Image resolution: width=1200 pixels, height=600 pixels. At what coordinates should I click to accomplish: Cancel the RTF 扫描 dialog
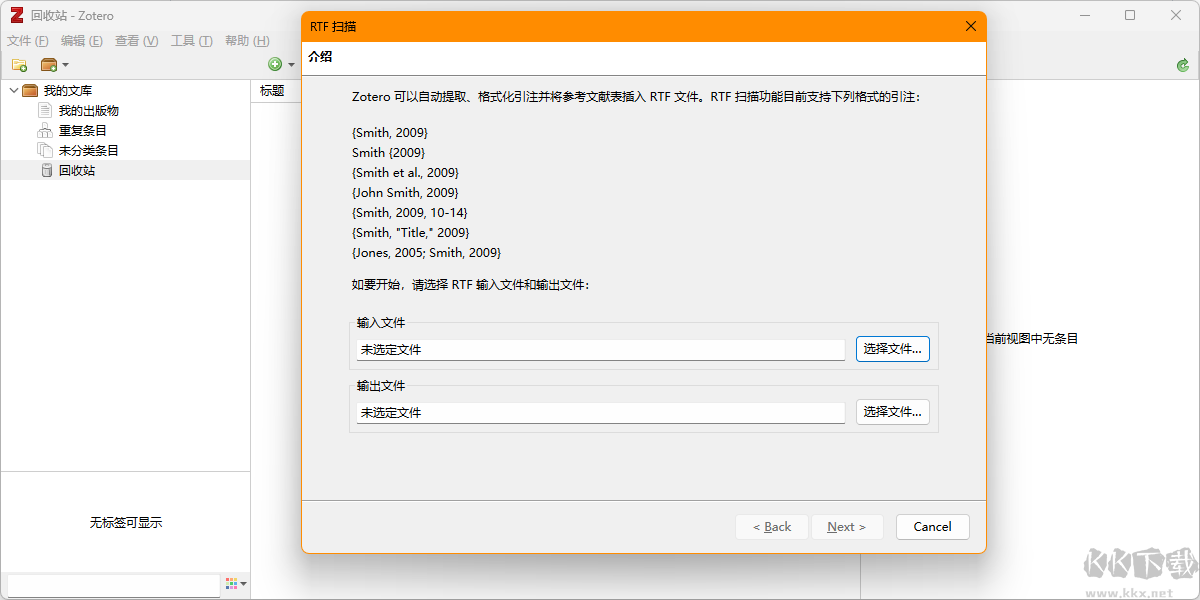(x=932, y=527)
